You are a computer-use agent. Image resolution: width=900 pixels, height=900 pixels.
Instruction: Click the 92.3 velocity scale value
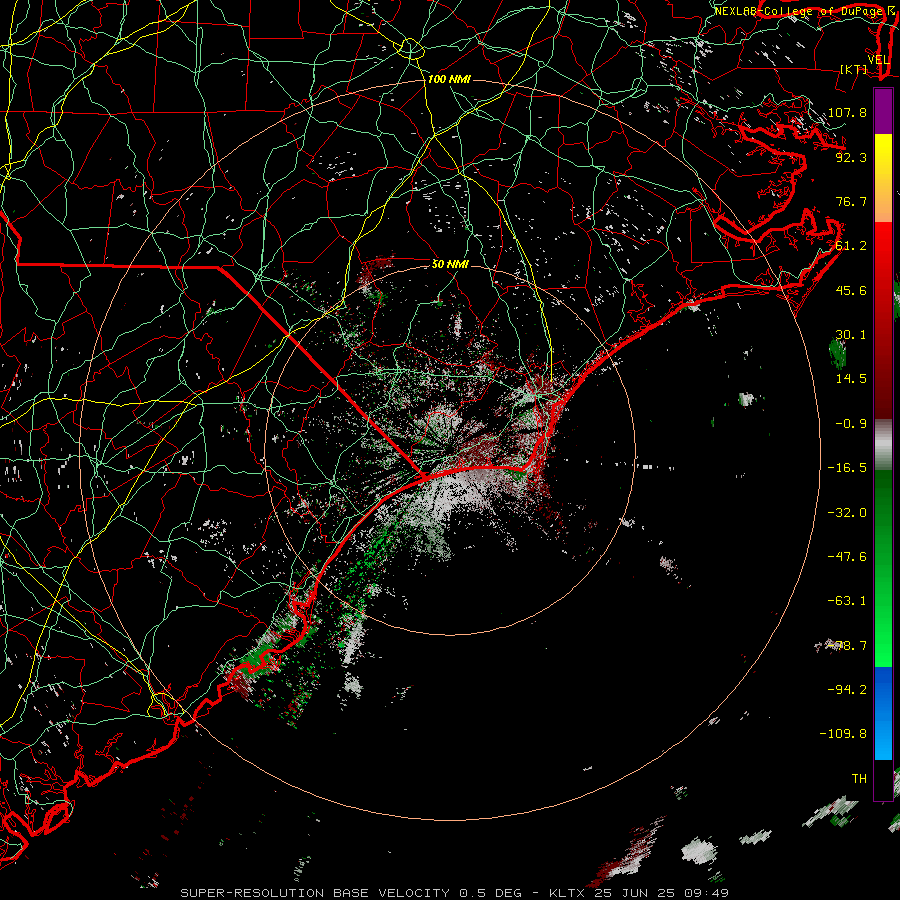pyautogui.click(x=851, y=157)
